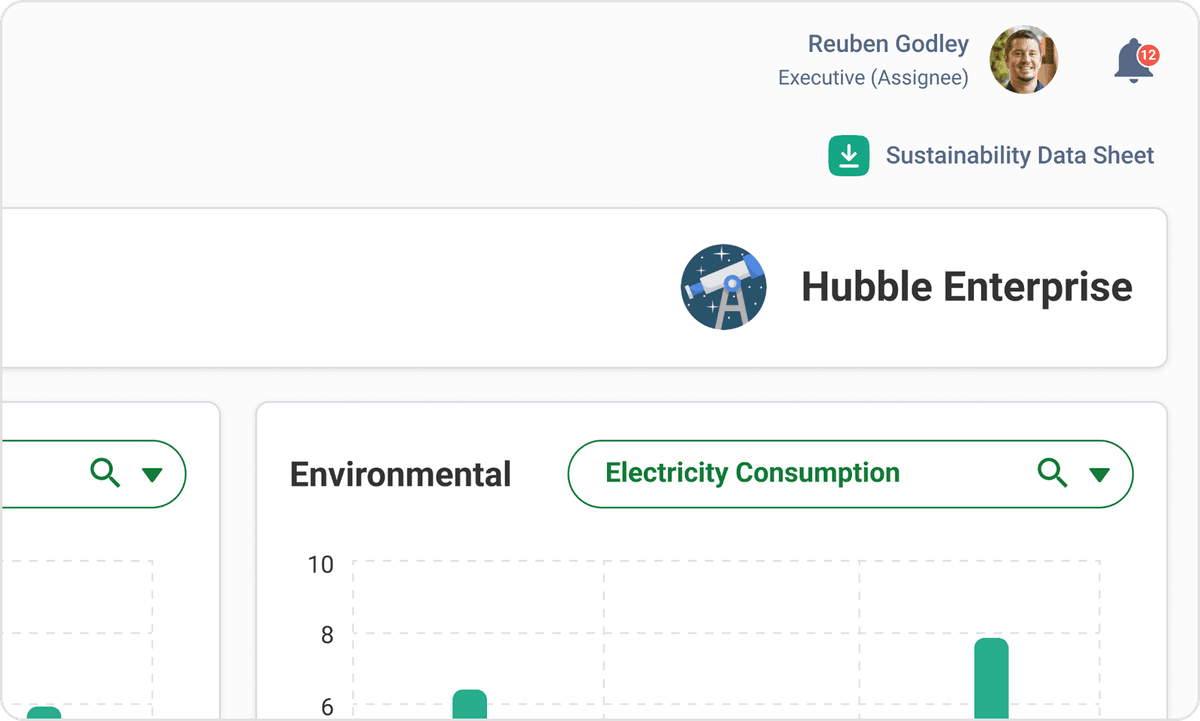Click the Reuben Godley username
Screen dimensions: 1200x721
coord(888,44)
